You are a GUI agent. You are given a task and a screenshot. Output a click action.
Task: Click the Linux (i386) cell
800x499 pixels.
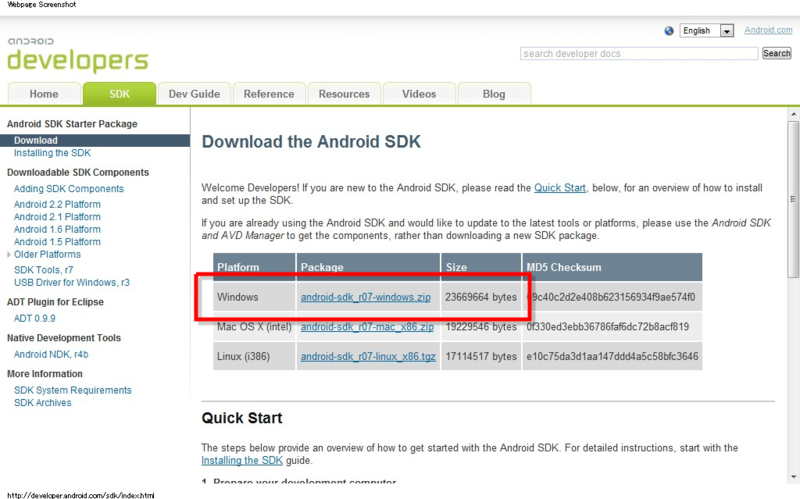[x=255, y=356]
